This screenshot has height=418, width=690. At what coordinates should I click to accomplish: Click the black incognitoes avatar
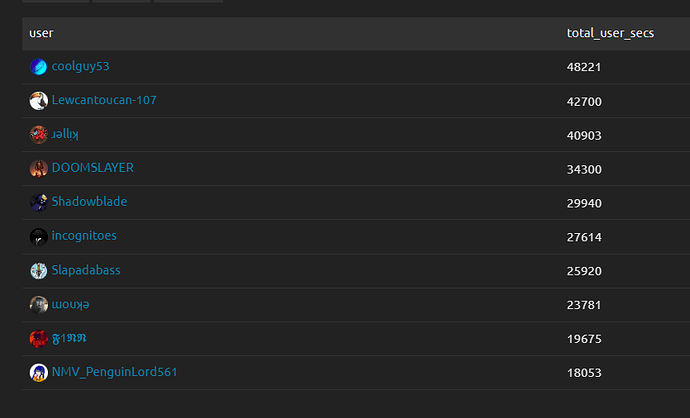(39, 237)
